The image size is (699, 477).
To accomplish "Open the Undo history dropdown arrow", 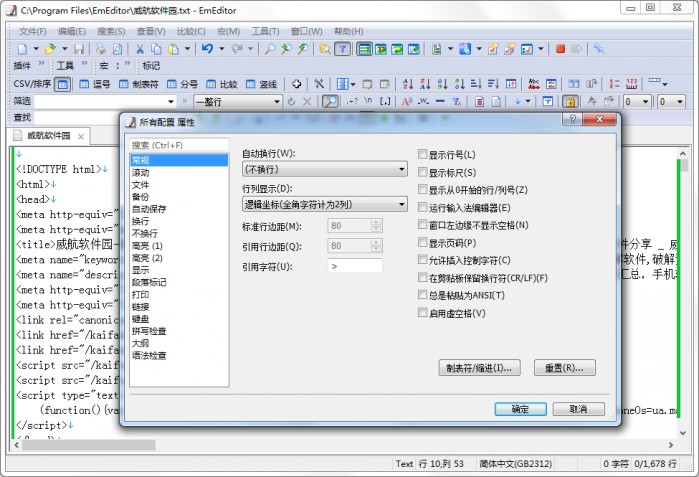I will [222, 49].
